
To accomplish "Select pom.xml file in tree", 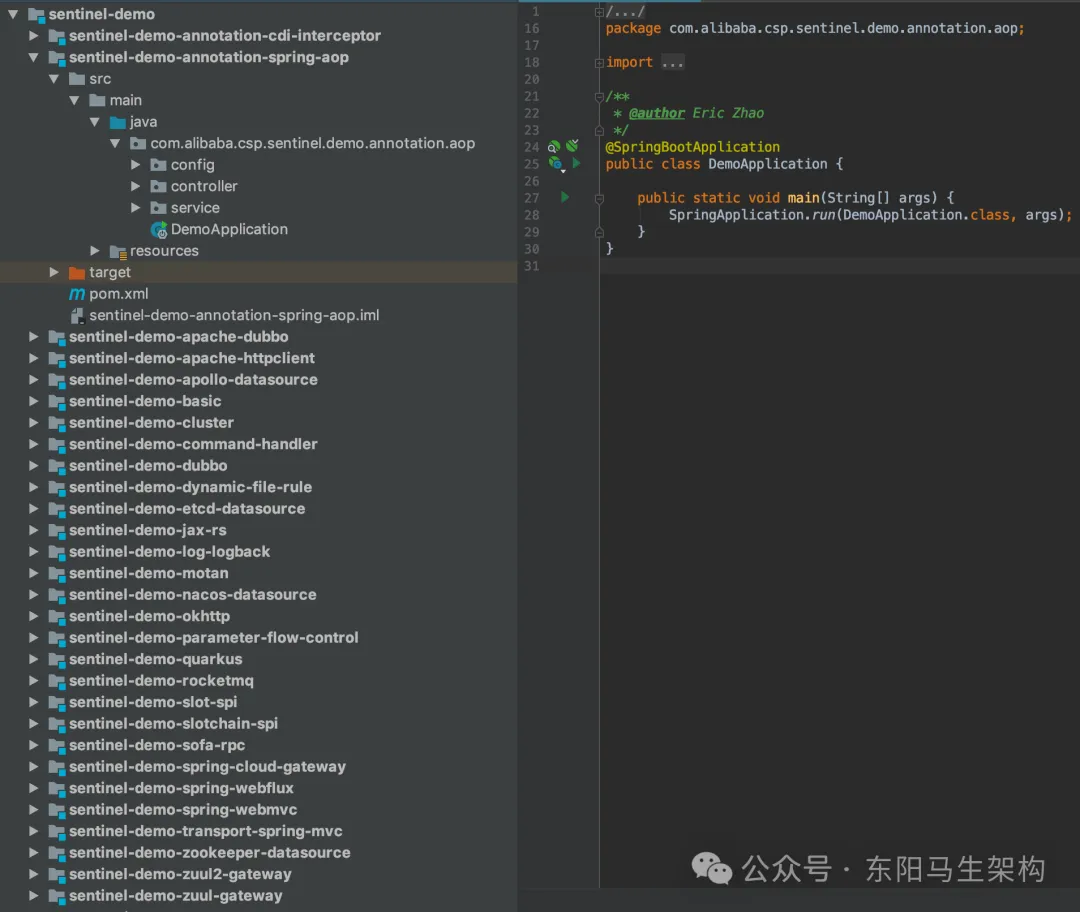I will [118, 294].
